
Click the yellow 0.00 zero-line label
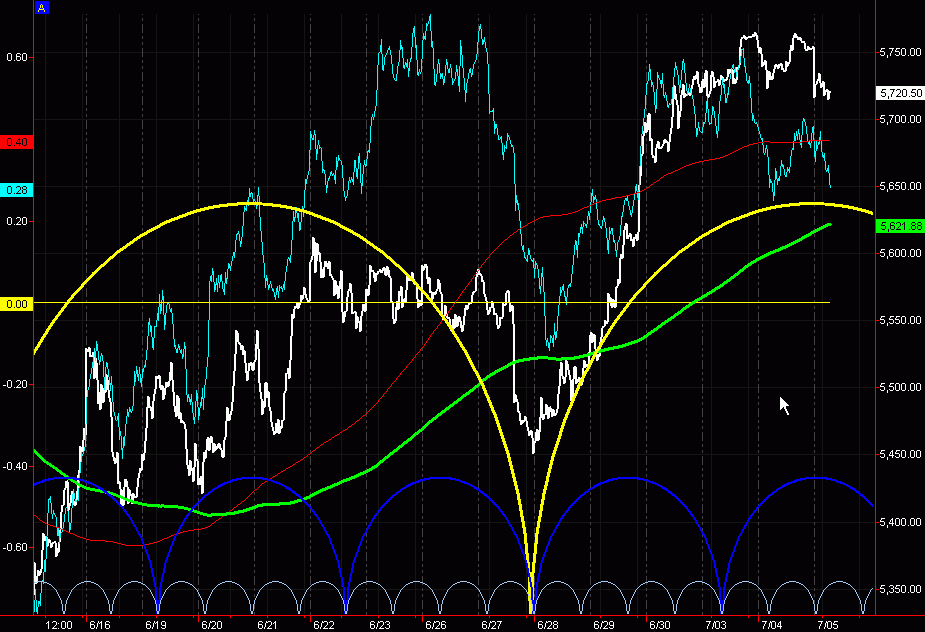[17, 304]
